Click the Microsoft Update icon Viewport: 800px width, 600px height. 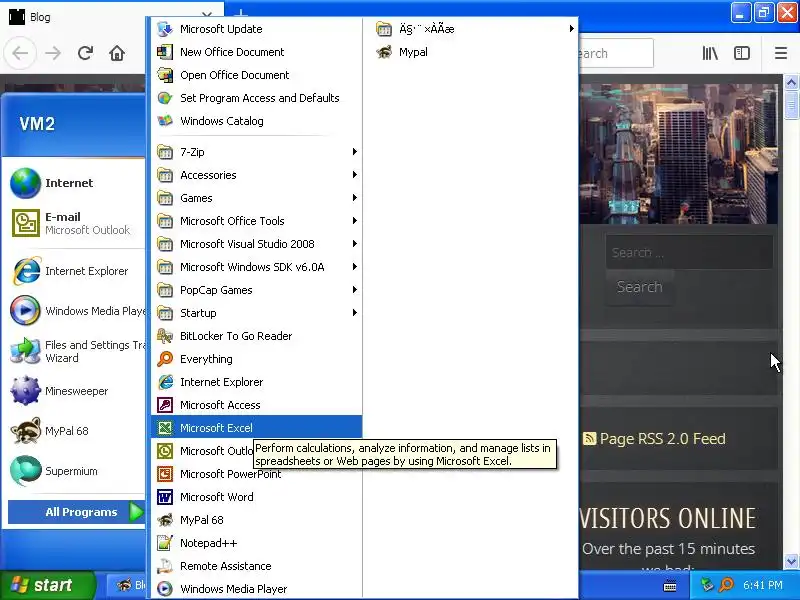pos(165,29)
